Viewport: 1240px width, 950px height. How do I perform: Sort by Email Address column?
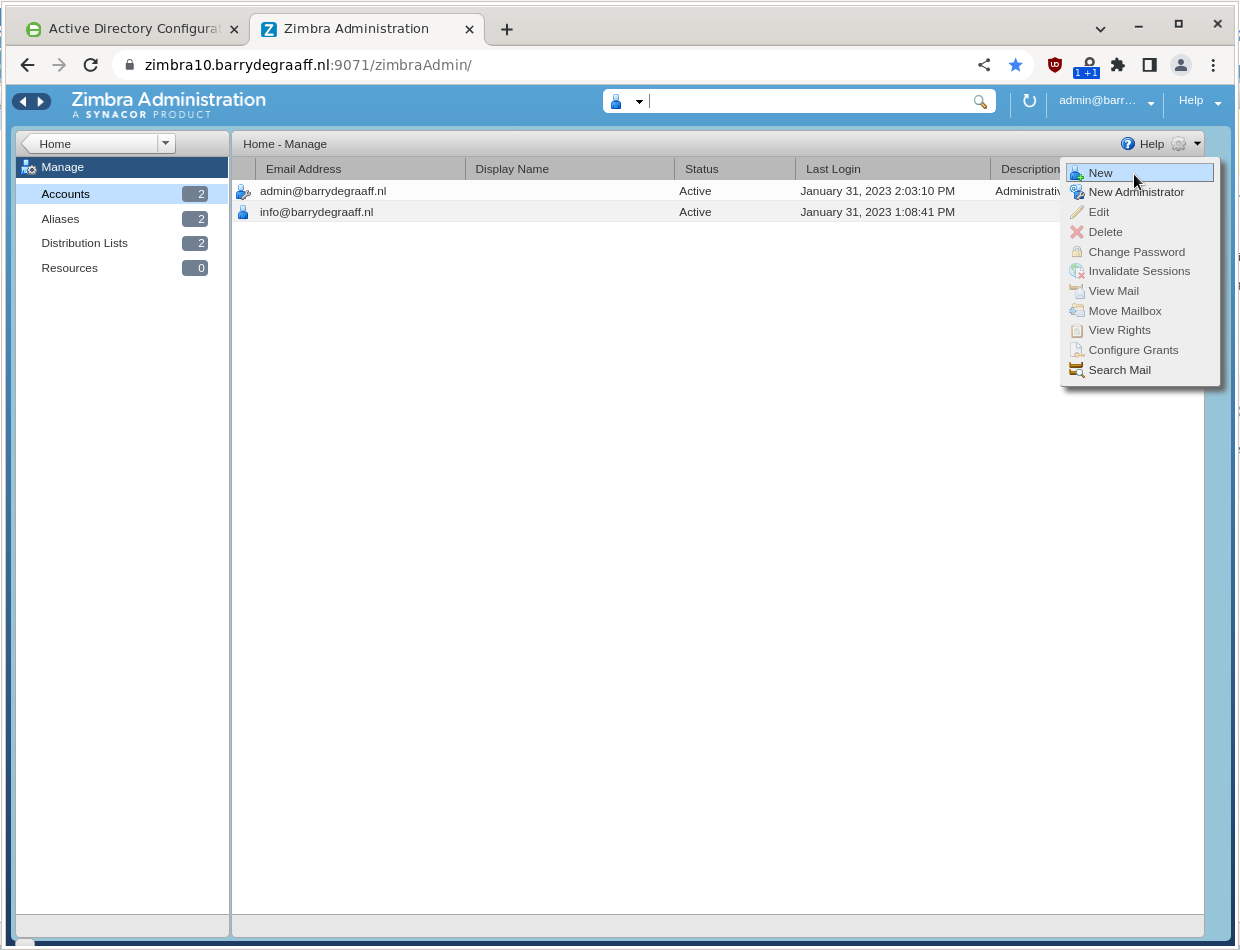pyautogui.click(x=360, y=169)
